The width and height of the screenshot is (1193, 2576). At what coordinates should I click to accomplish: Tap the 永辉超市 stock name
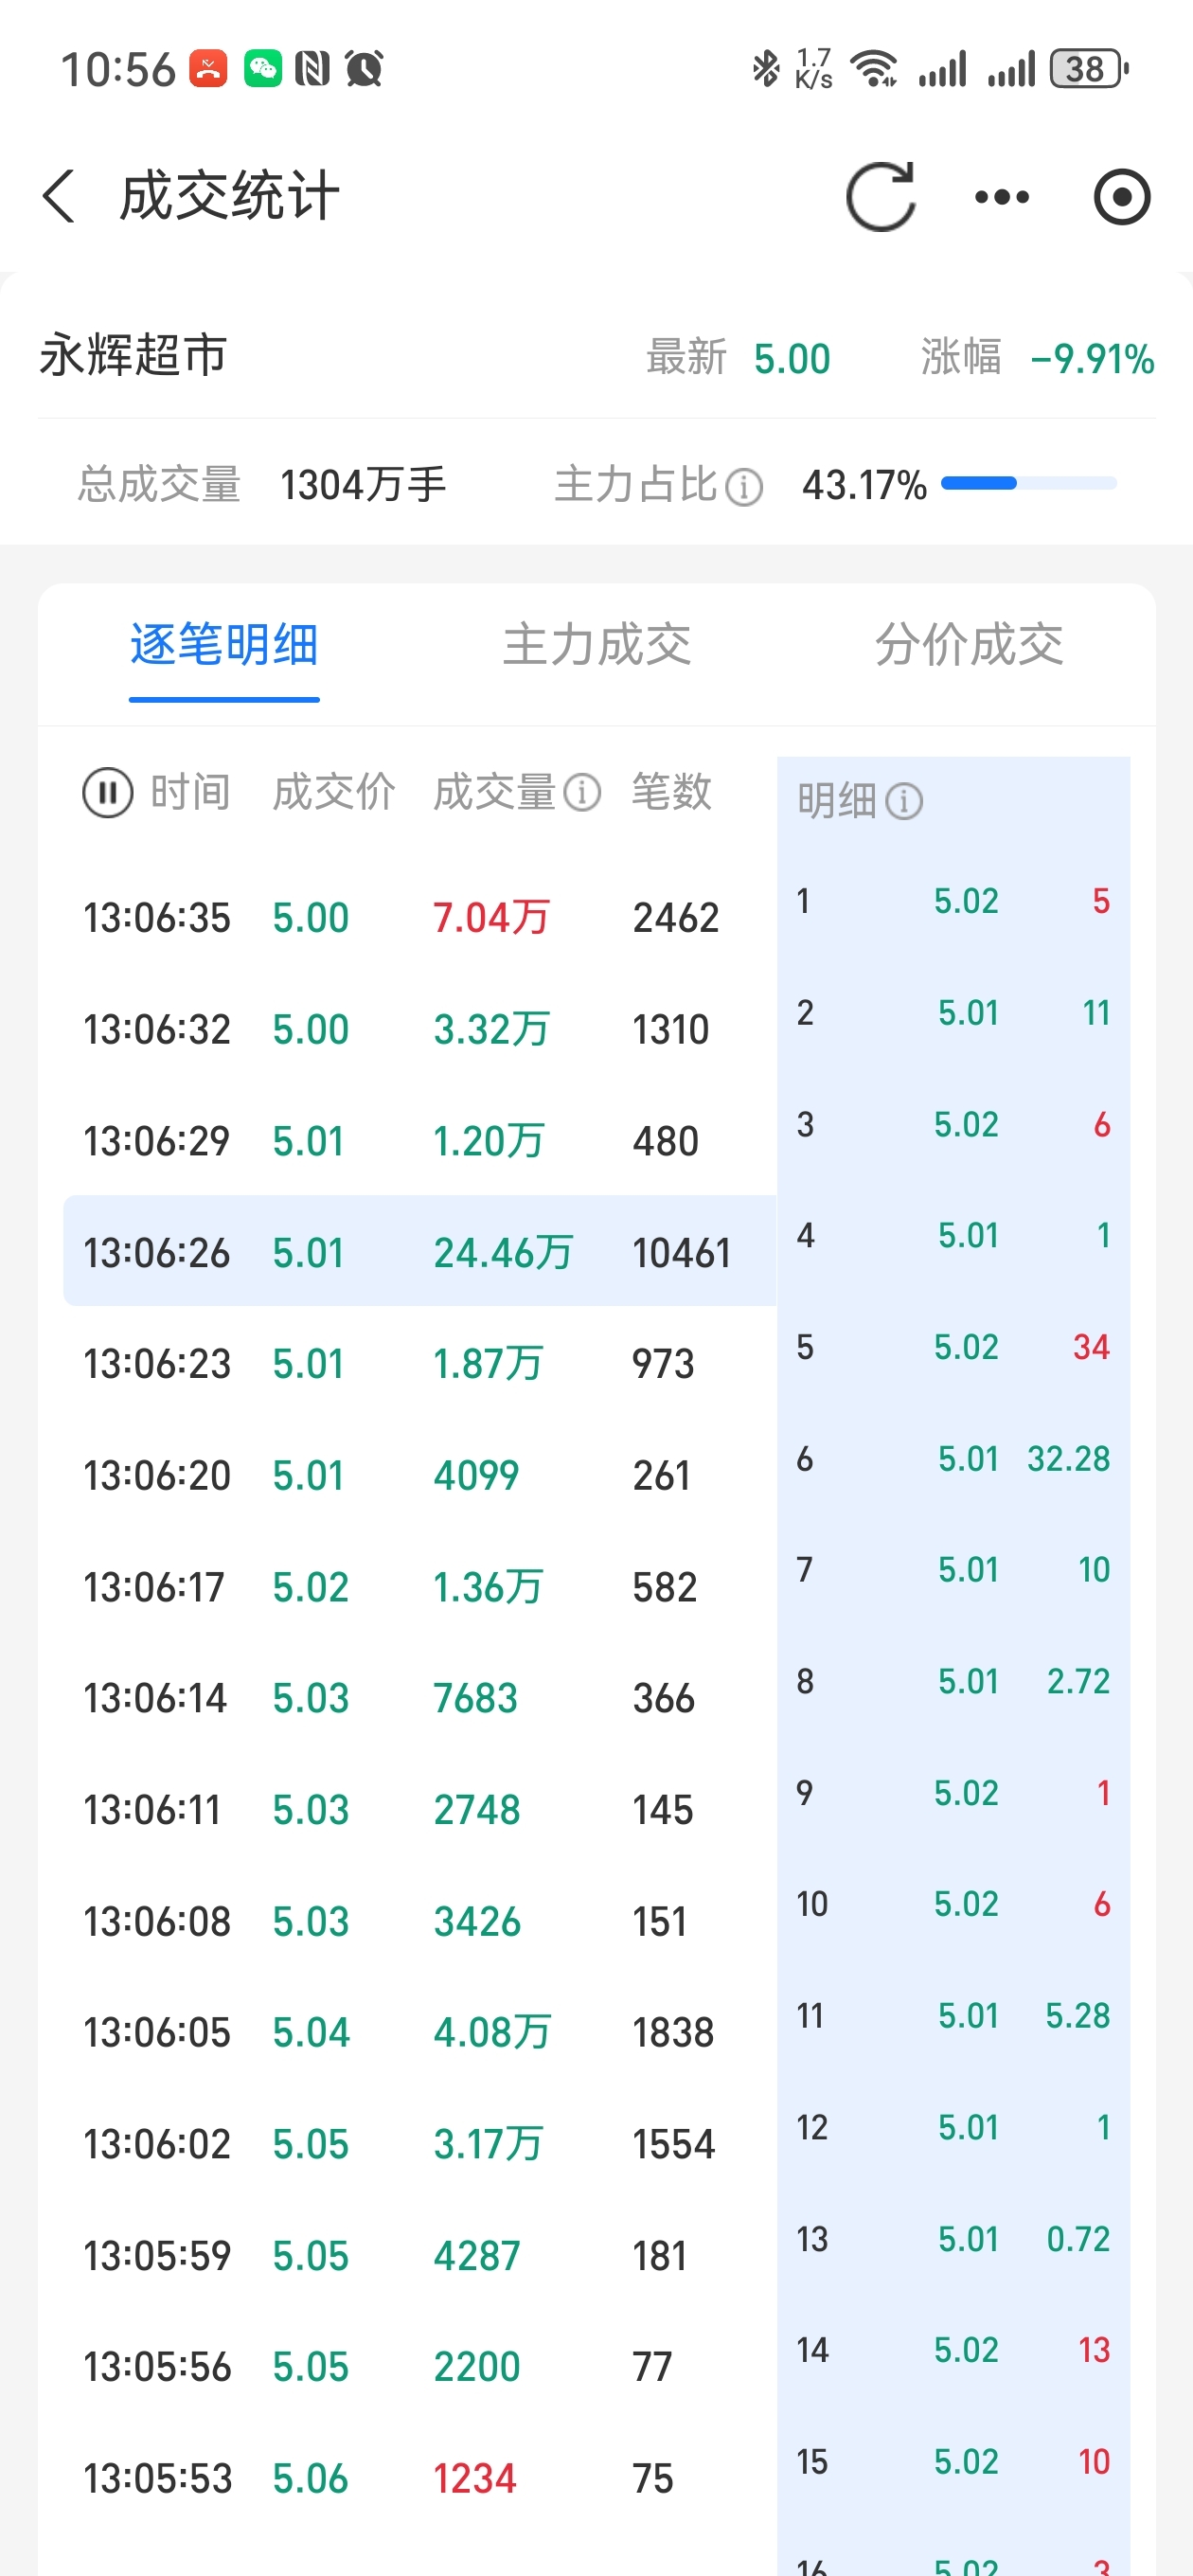[x=134, y=356]
